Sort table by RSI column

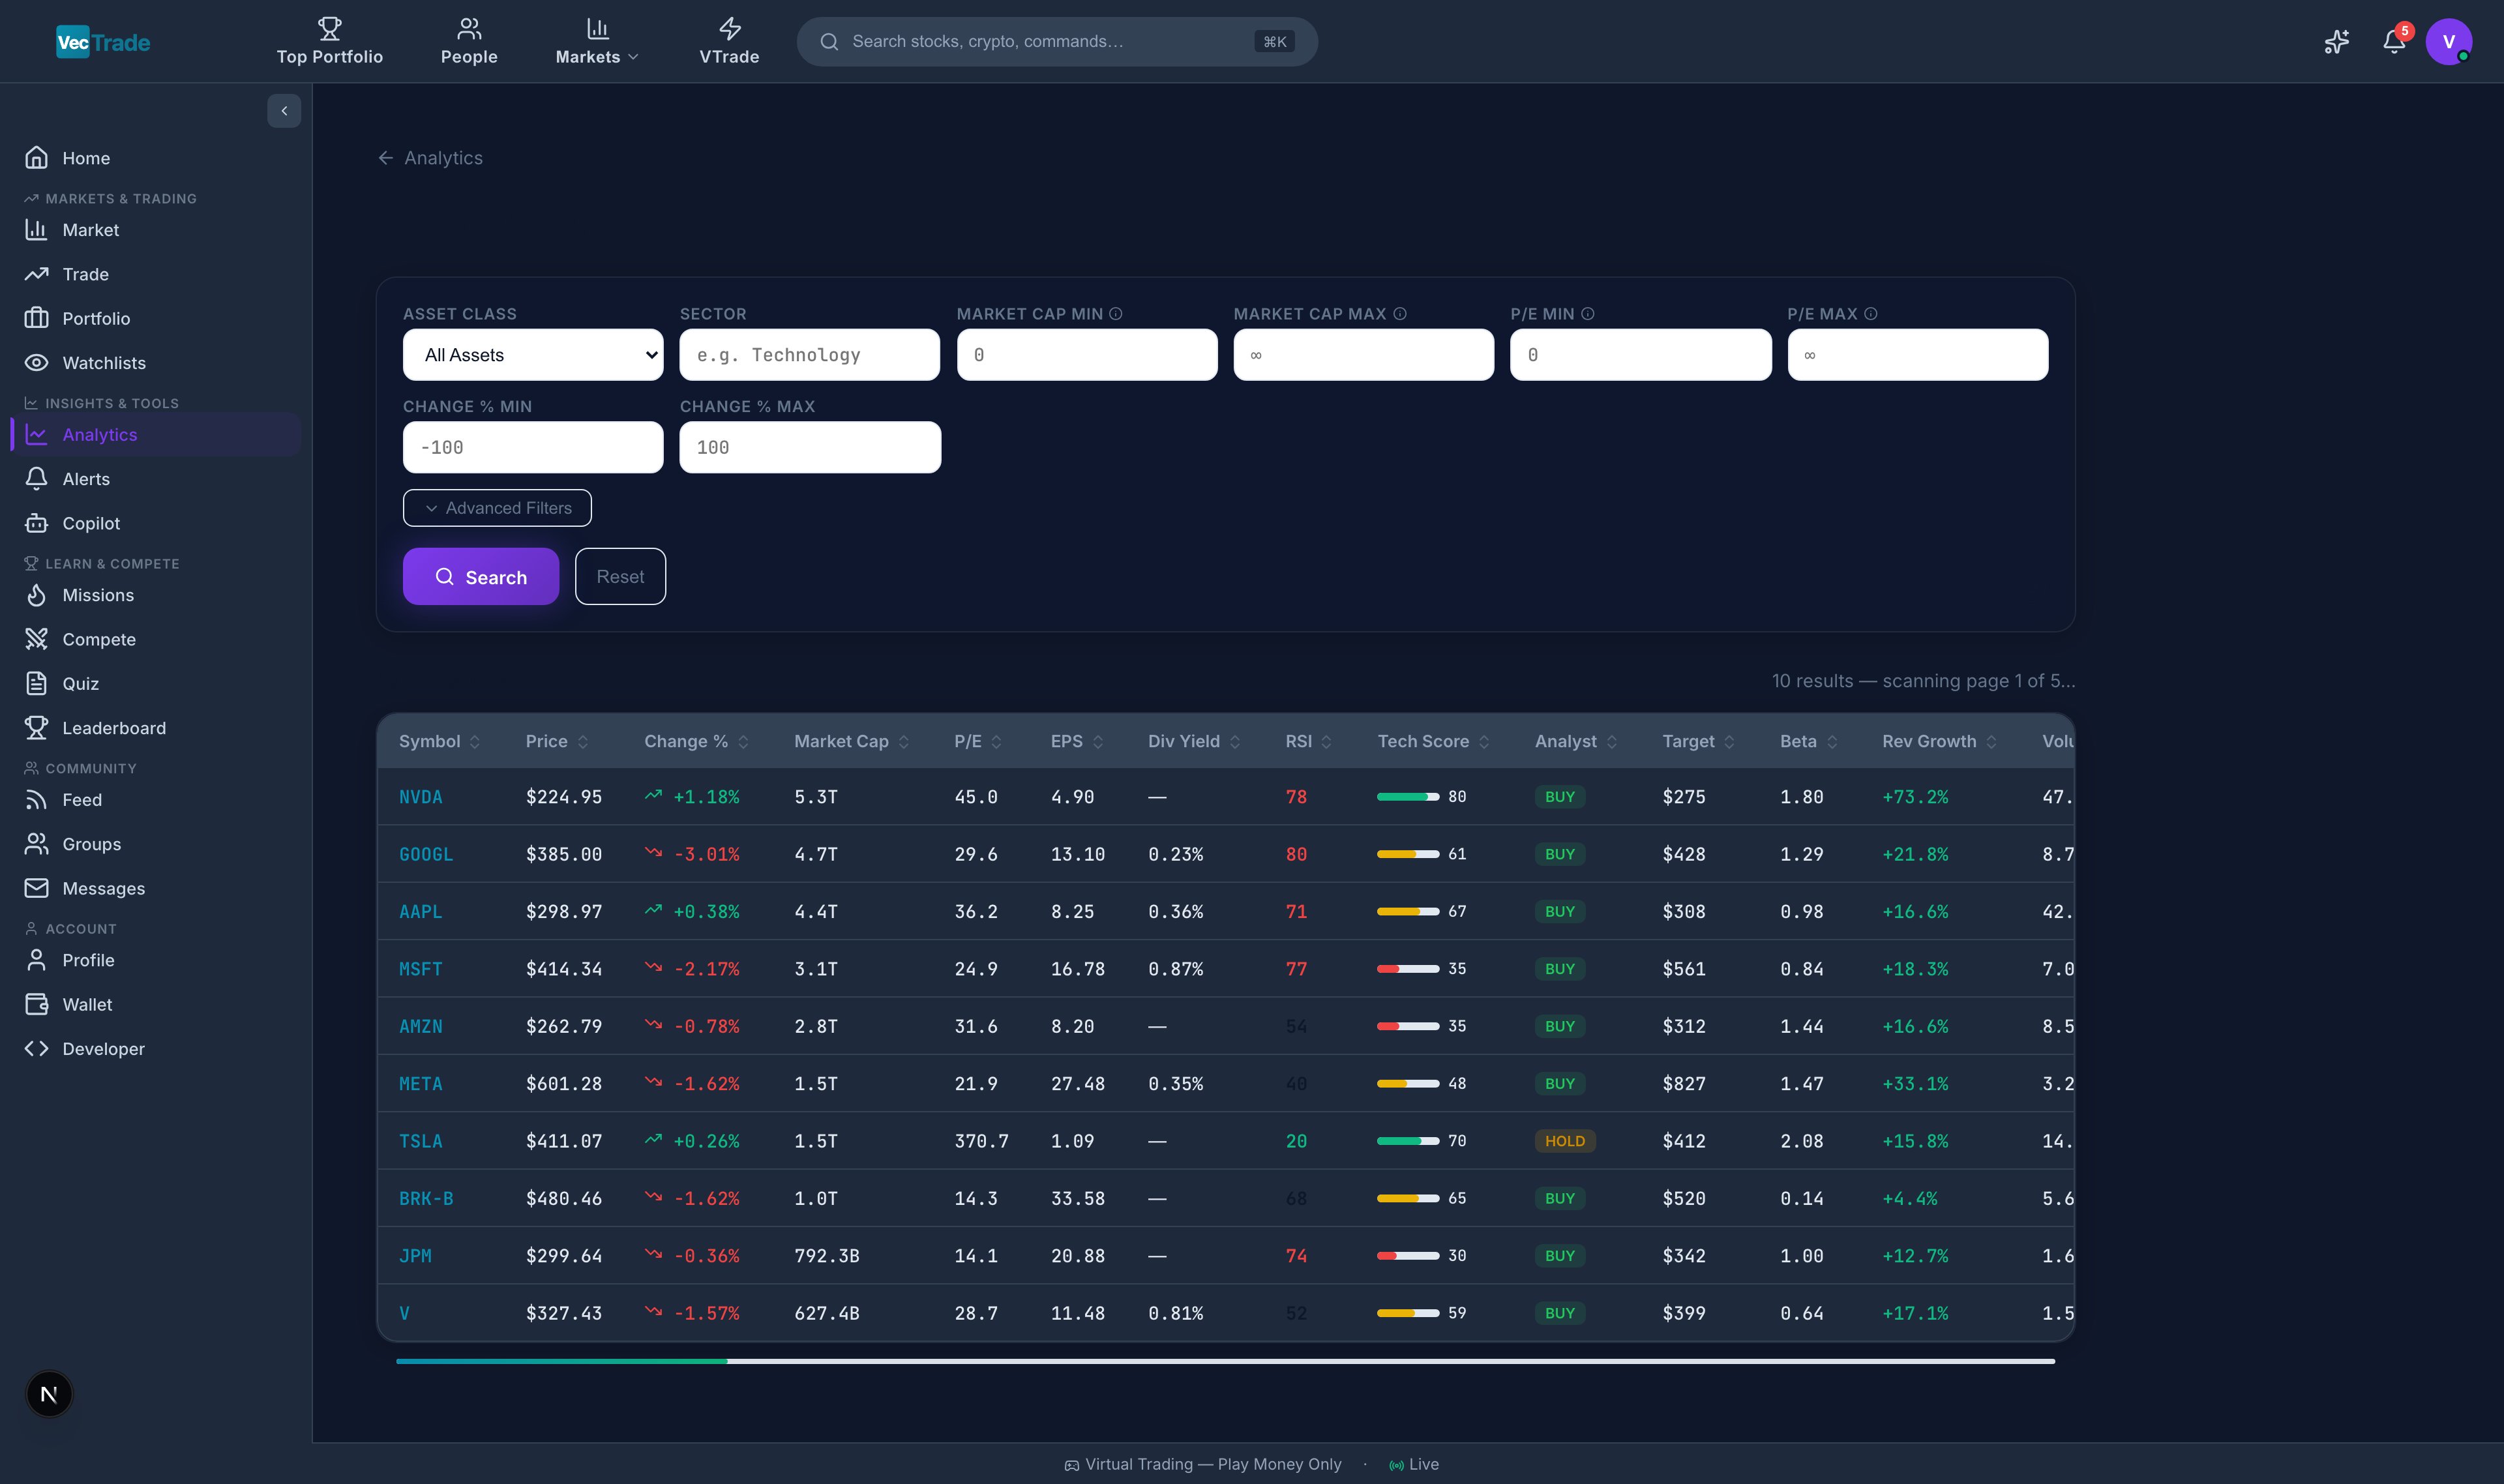[x=1308, y=741]
